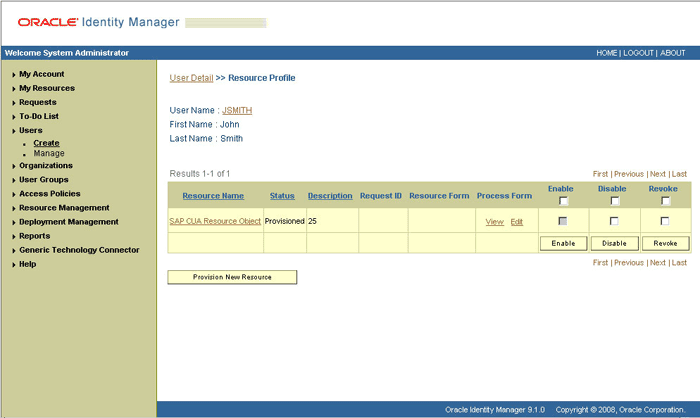
Task: Click View process form link
Action: pyautogui.click(x=495, y=222)
